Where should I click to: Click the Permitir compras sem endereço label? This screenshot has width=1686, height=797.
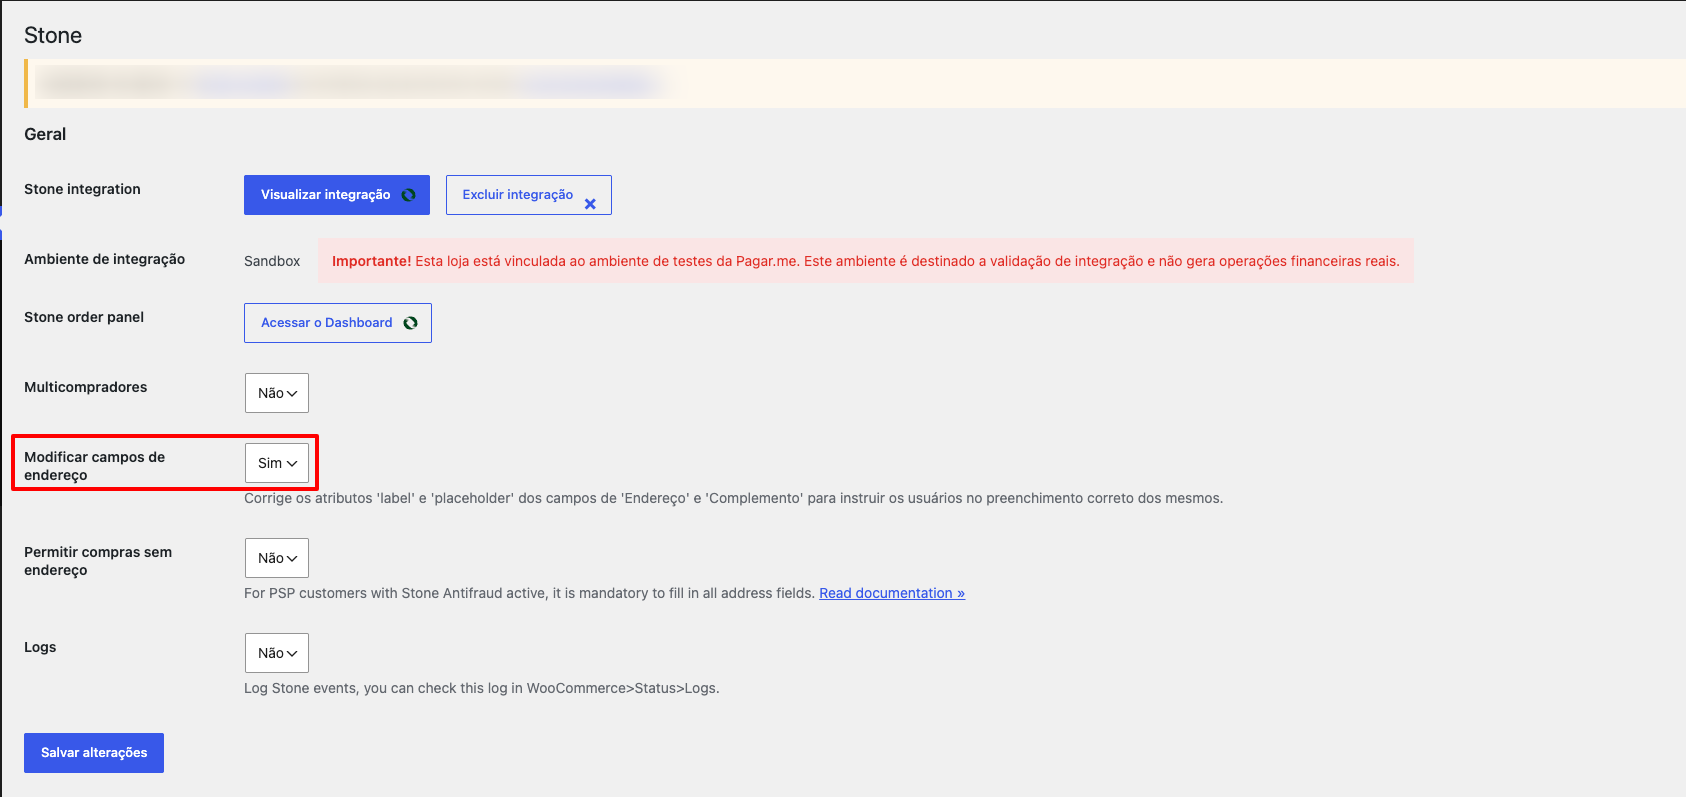(x=98, y=561)
